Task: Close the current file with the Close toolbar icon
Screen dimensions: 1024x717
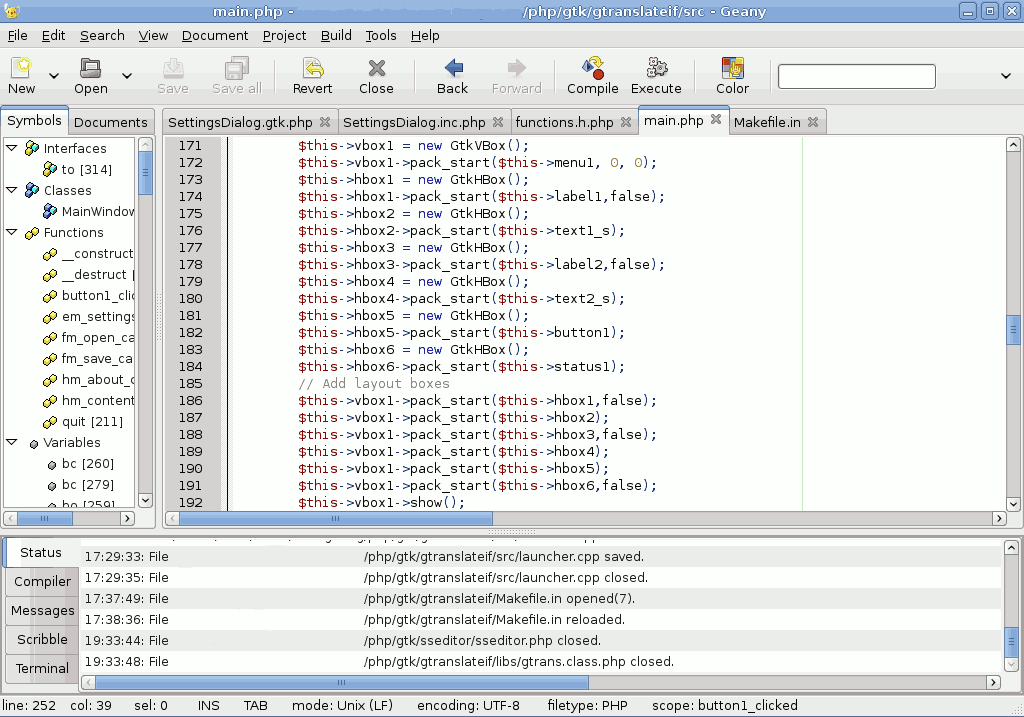Action: point(376,68)
